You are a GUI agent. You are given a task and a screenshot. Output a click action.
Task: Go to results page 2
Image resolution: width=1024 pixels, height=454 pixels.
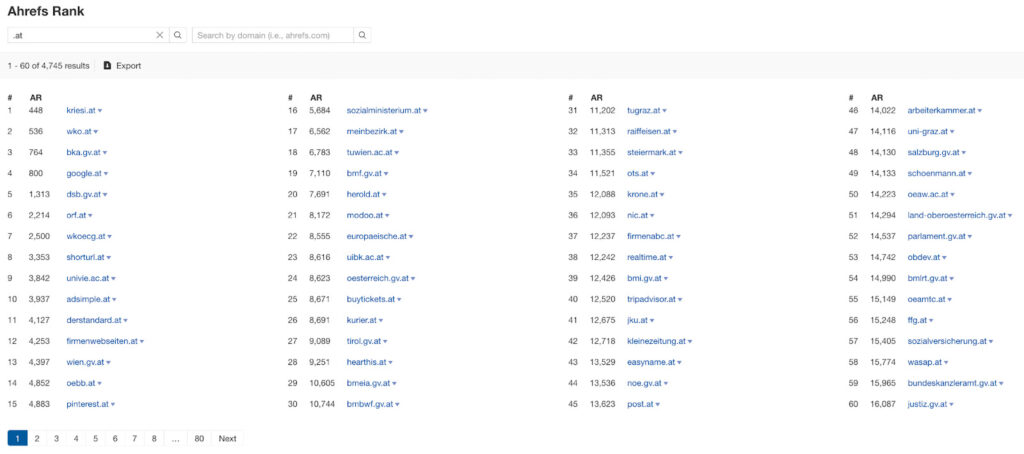37,438
